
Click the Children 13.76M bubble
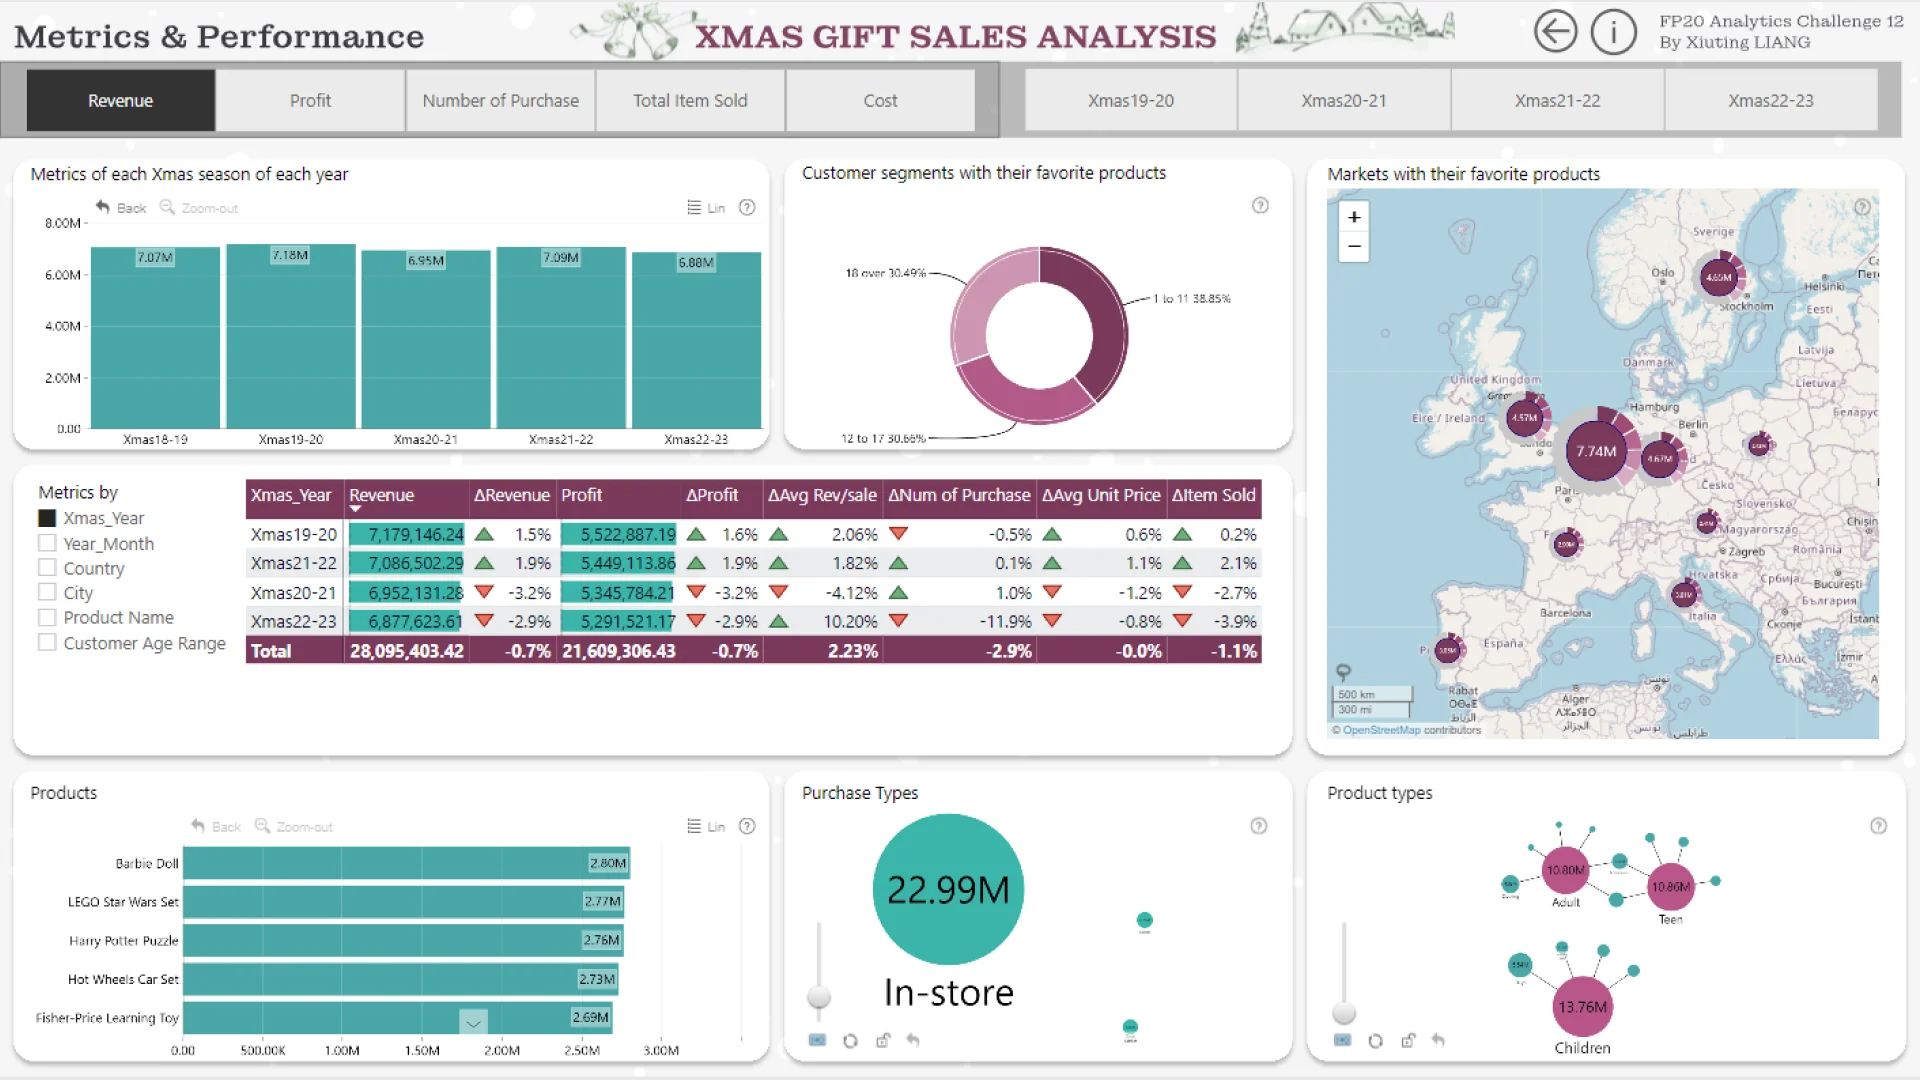[x=1582, y=1007]
